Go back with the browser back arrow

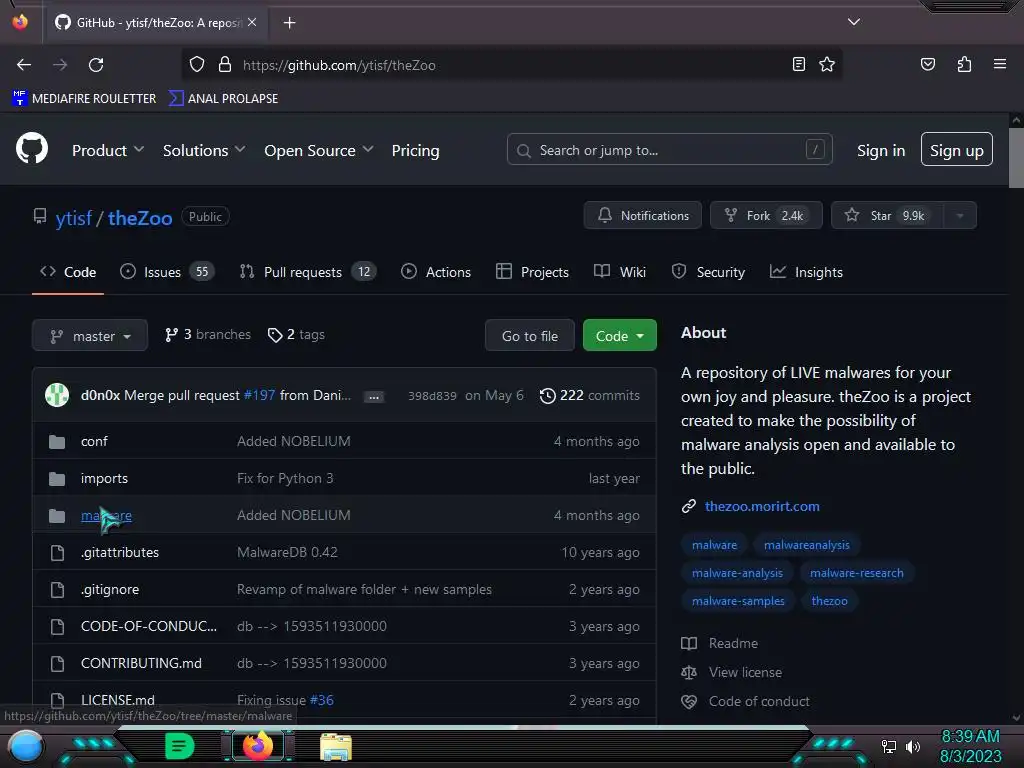coord(24,65)
